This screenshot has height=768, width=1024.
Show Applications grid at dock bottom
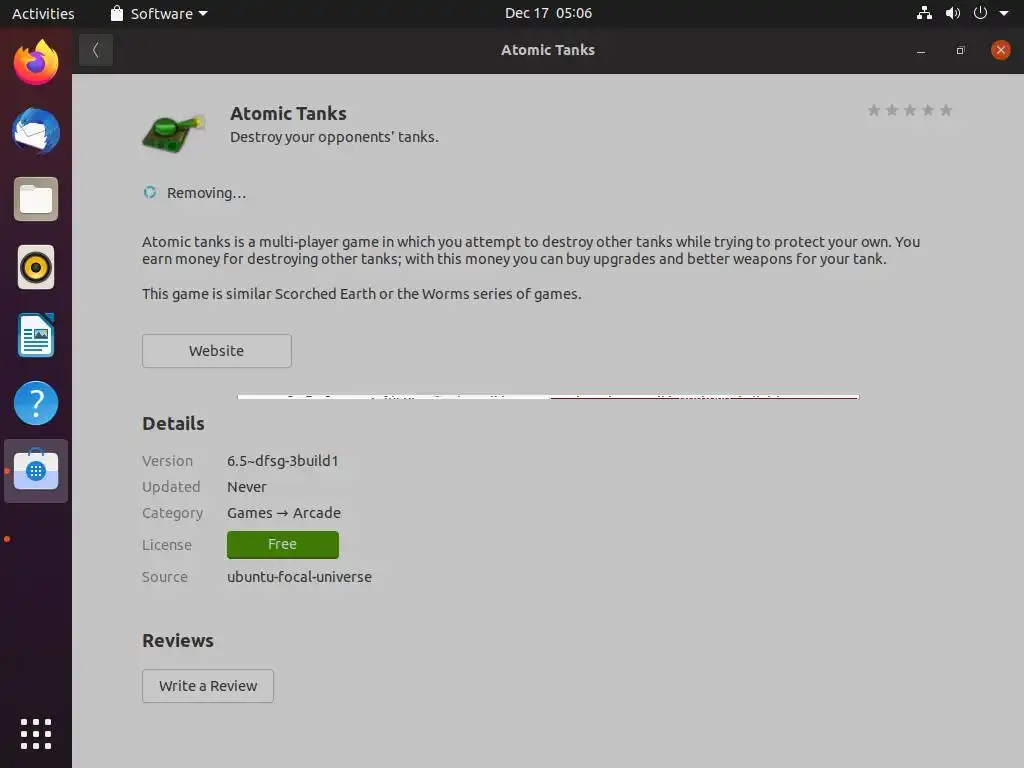coord(36,734)
